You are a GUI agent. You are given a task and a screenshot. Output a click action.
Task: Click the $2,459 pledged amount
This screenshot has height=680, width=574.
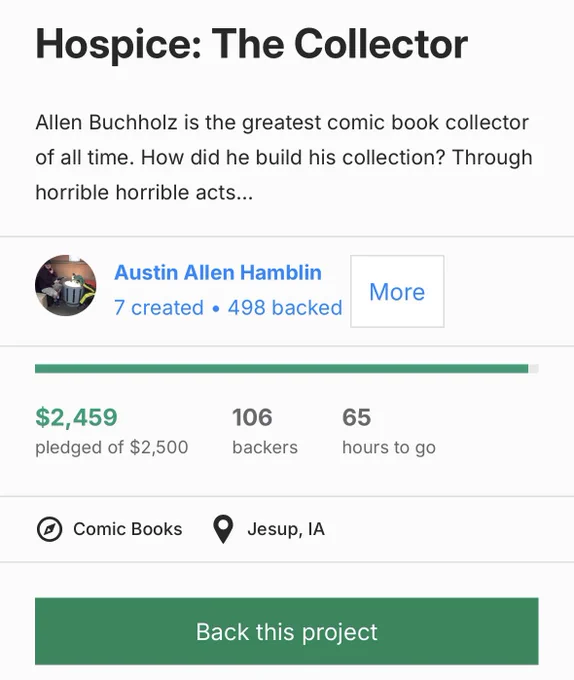coord(76,418)
